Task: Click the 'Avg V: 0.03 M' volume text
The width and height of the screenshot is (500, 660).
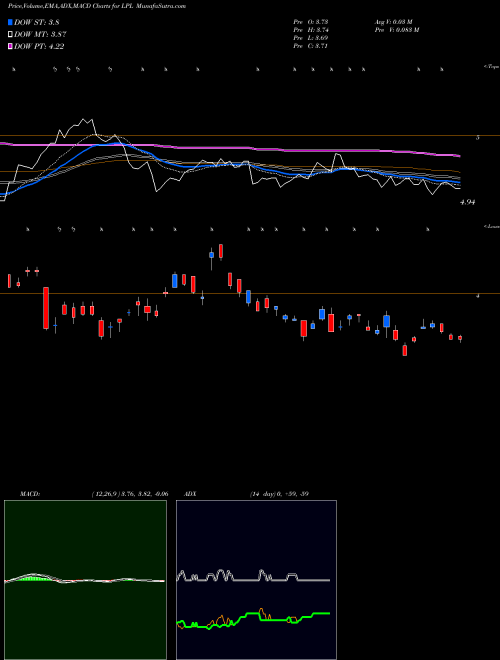Action: (393, 21)
